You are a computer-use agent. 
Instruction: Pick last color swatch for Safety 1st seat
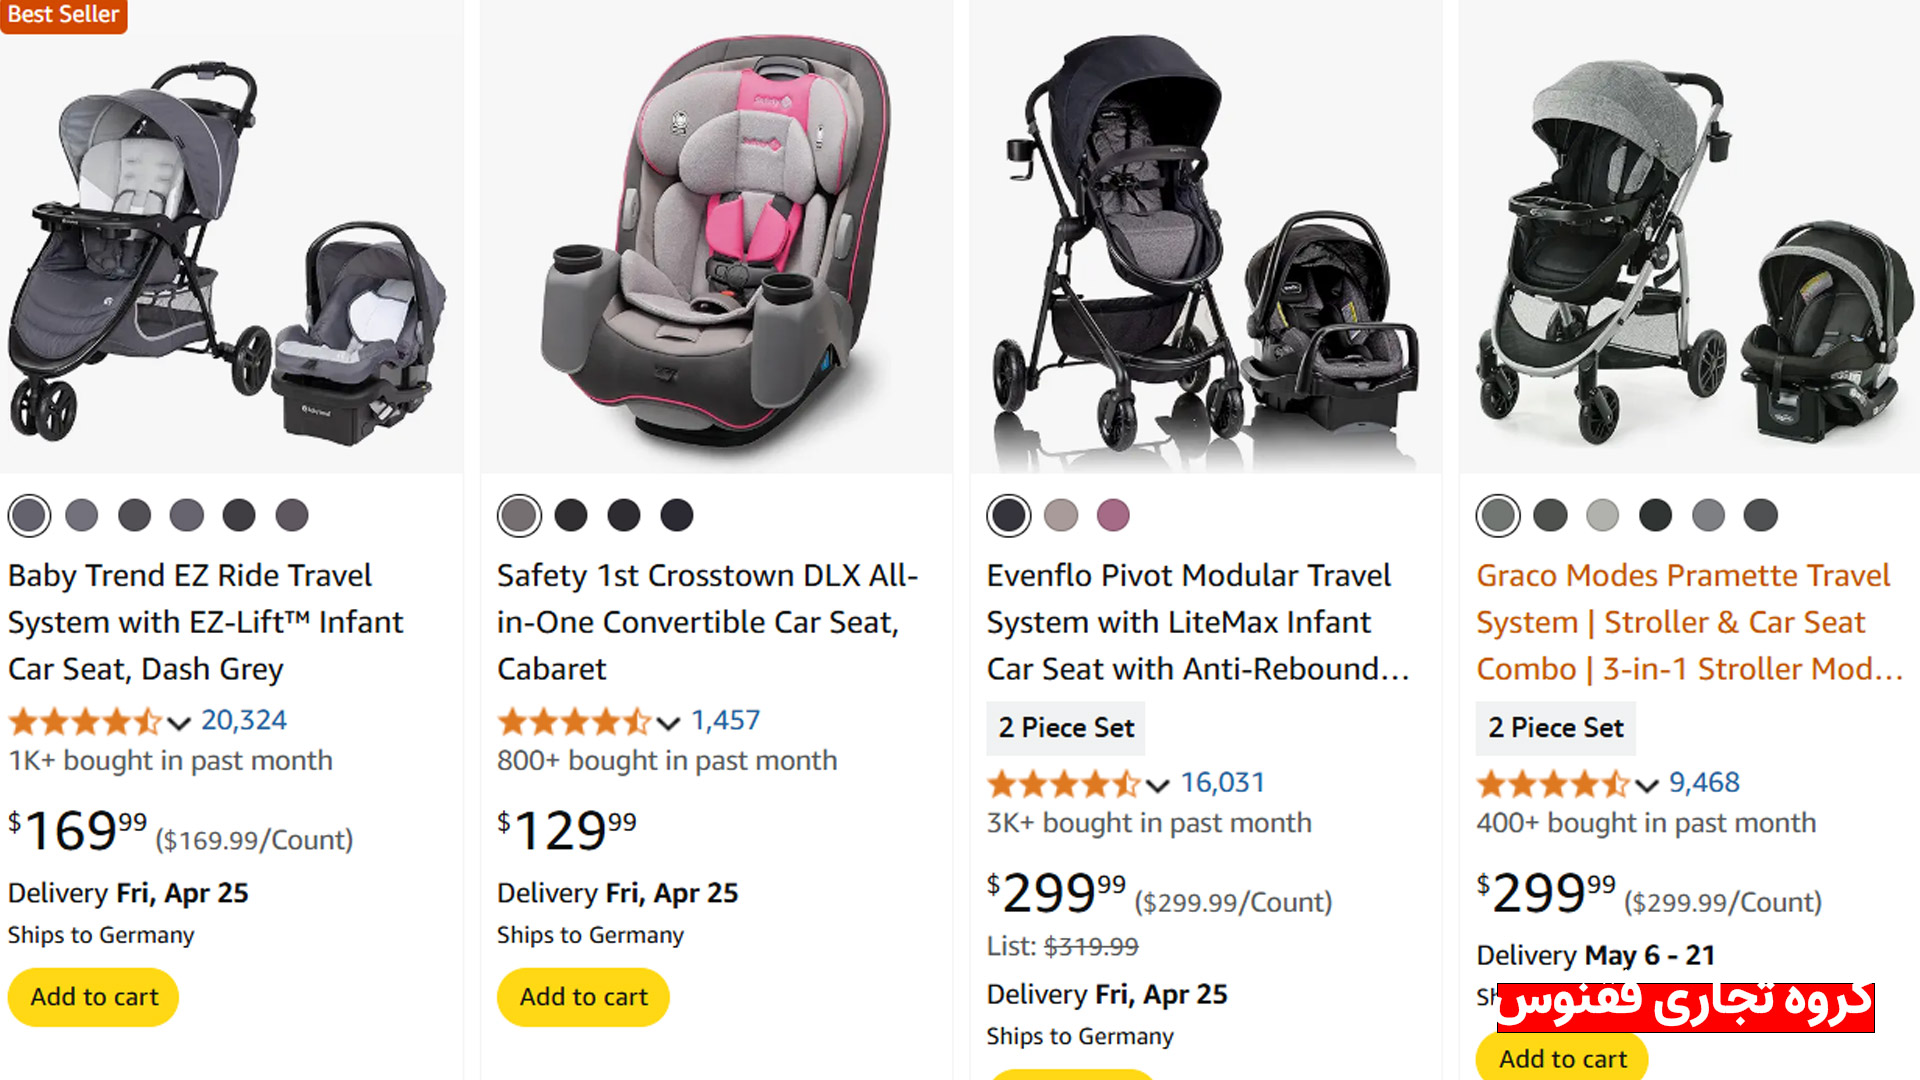point(677,516)
